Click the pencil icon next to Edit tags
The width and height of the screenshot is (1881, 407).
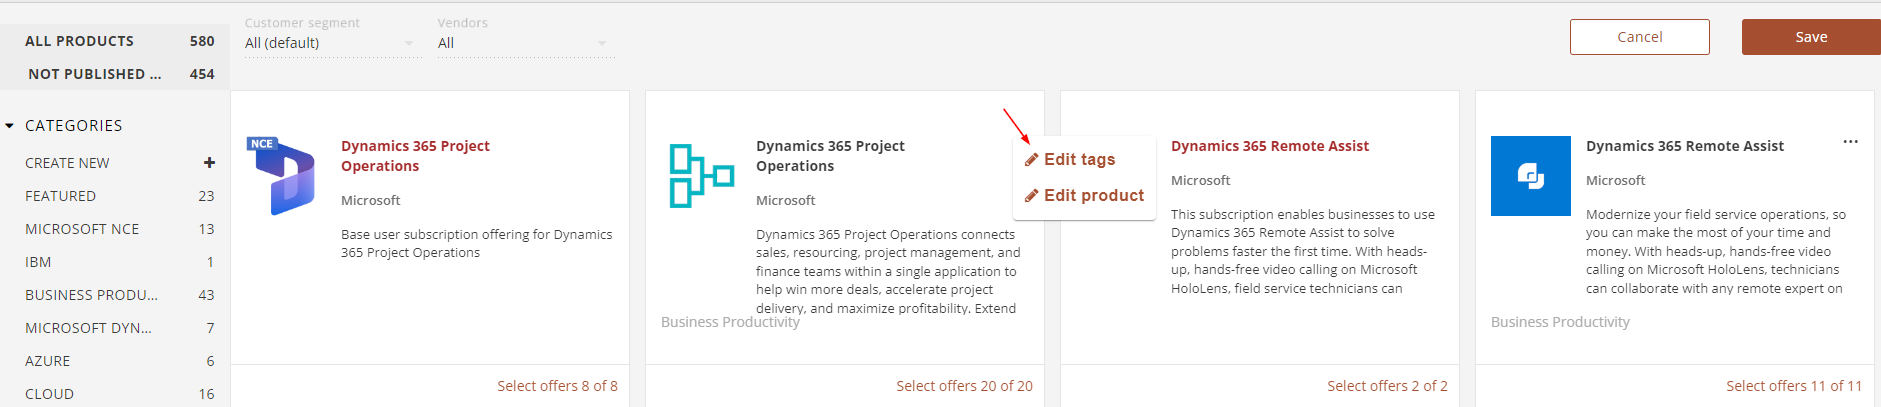(x=1031, y=160)
